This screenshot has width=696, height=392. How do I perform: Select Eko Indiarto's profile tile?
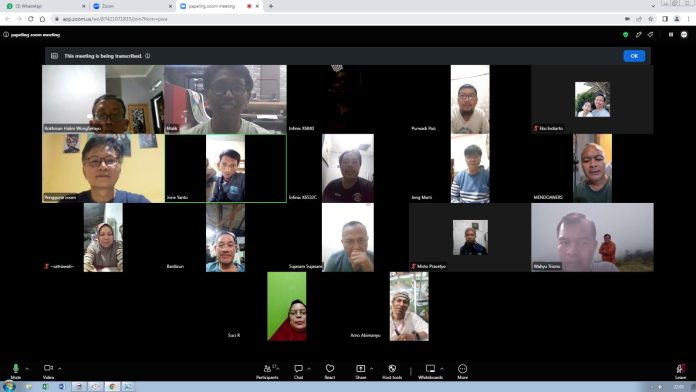tap(592, 99)
